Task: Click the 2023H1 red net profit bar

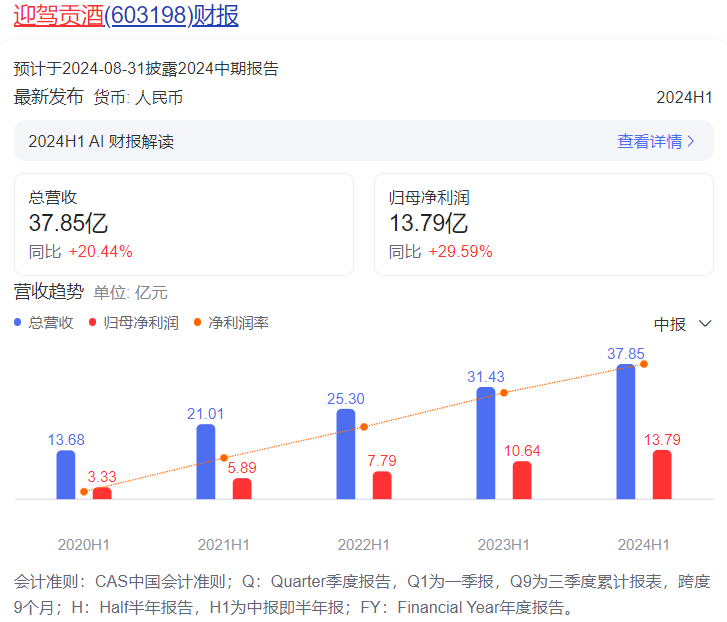Action: 522,480
